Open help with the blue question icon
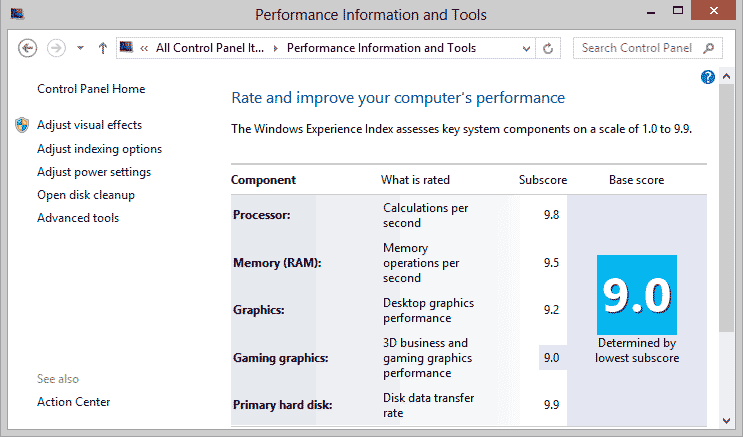This screenshot has height=437, width=743. click(x=707, y=77)
